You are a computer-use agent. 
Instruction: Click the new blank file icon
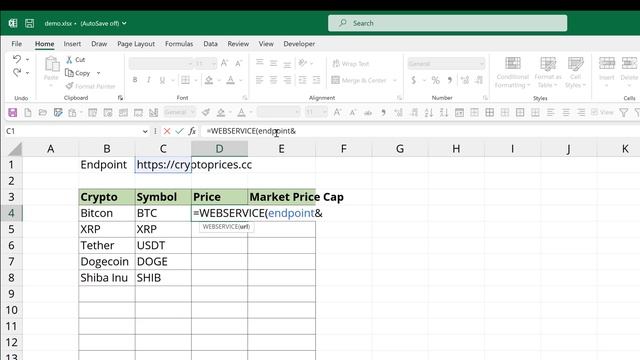pyautogui.click(x=28, y=112)
